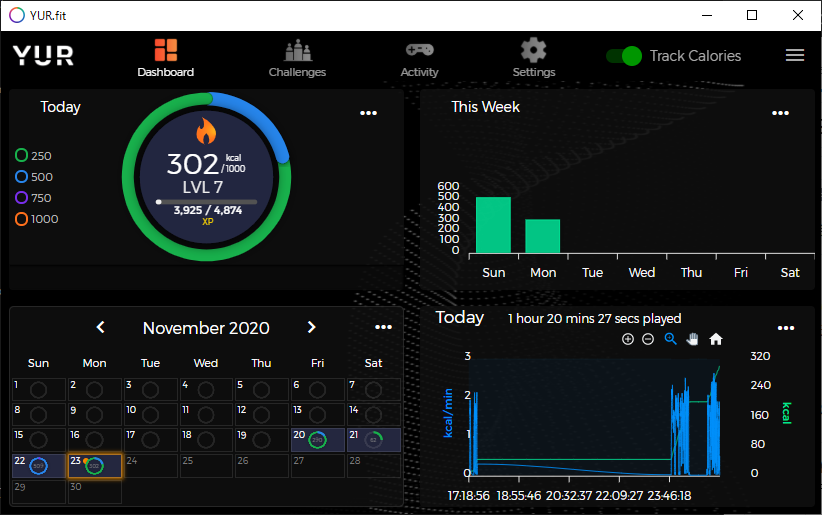822x515 pixels.
Task: Reset chart with the home icon
Action: [716, 339]
